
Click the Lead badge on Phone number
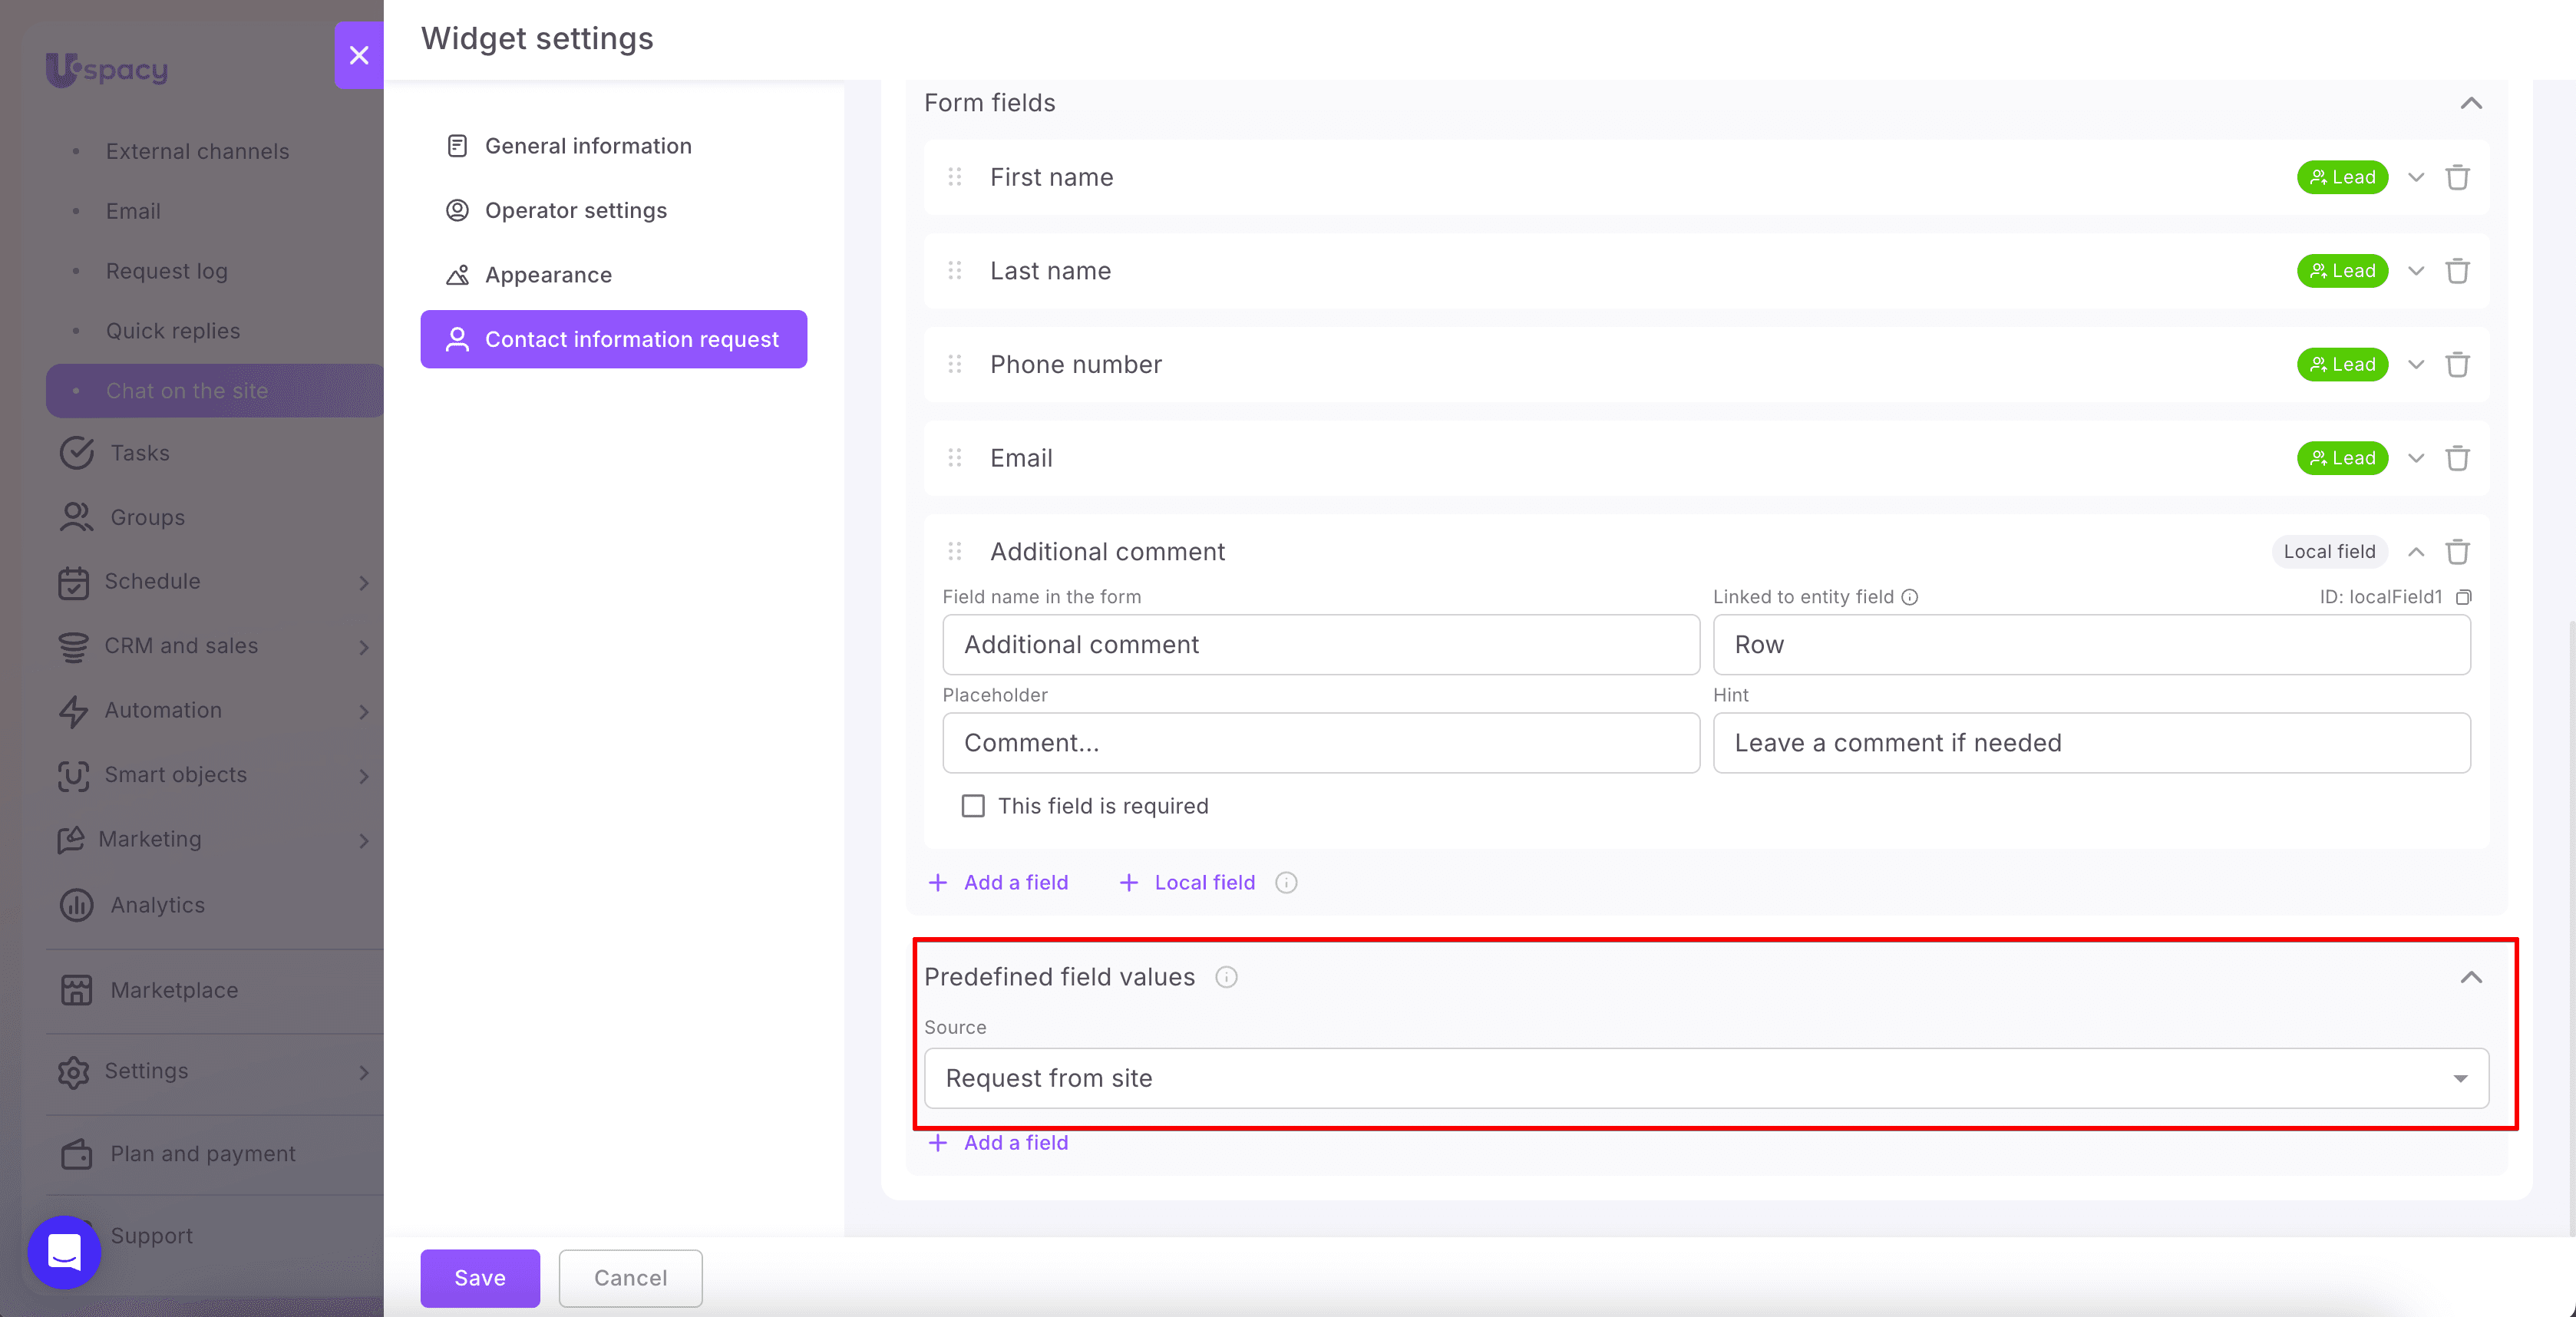point(2342,365)
